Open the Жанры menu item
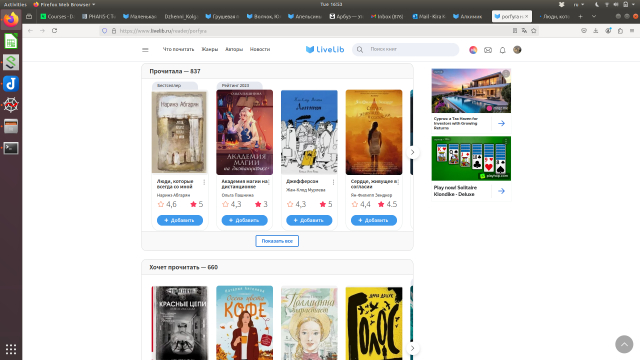 (210, 49)
